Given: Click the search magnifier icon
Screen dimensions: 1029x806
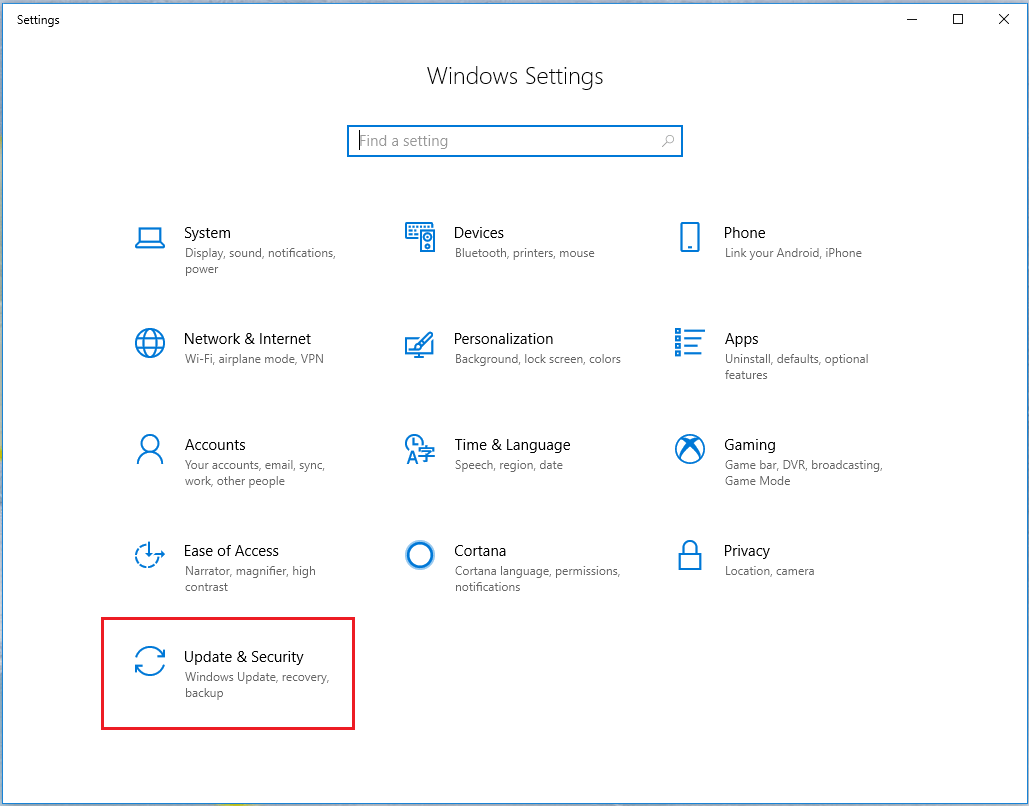Looking at the screenshot, I should pos(668,140).
